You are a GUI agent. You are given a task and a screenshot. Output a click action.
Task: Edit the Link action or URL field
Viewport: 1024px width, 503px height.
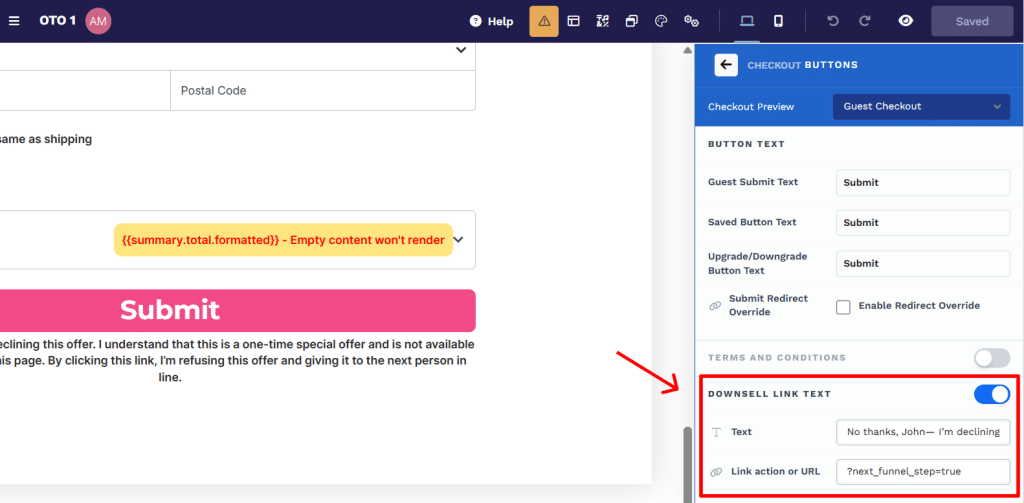[923, 472]
